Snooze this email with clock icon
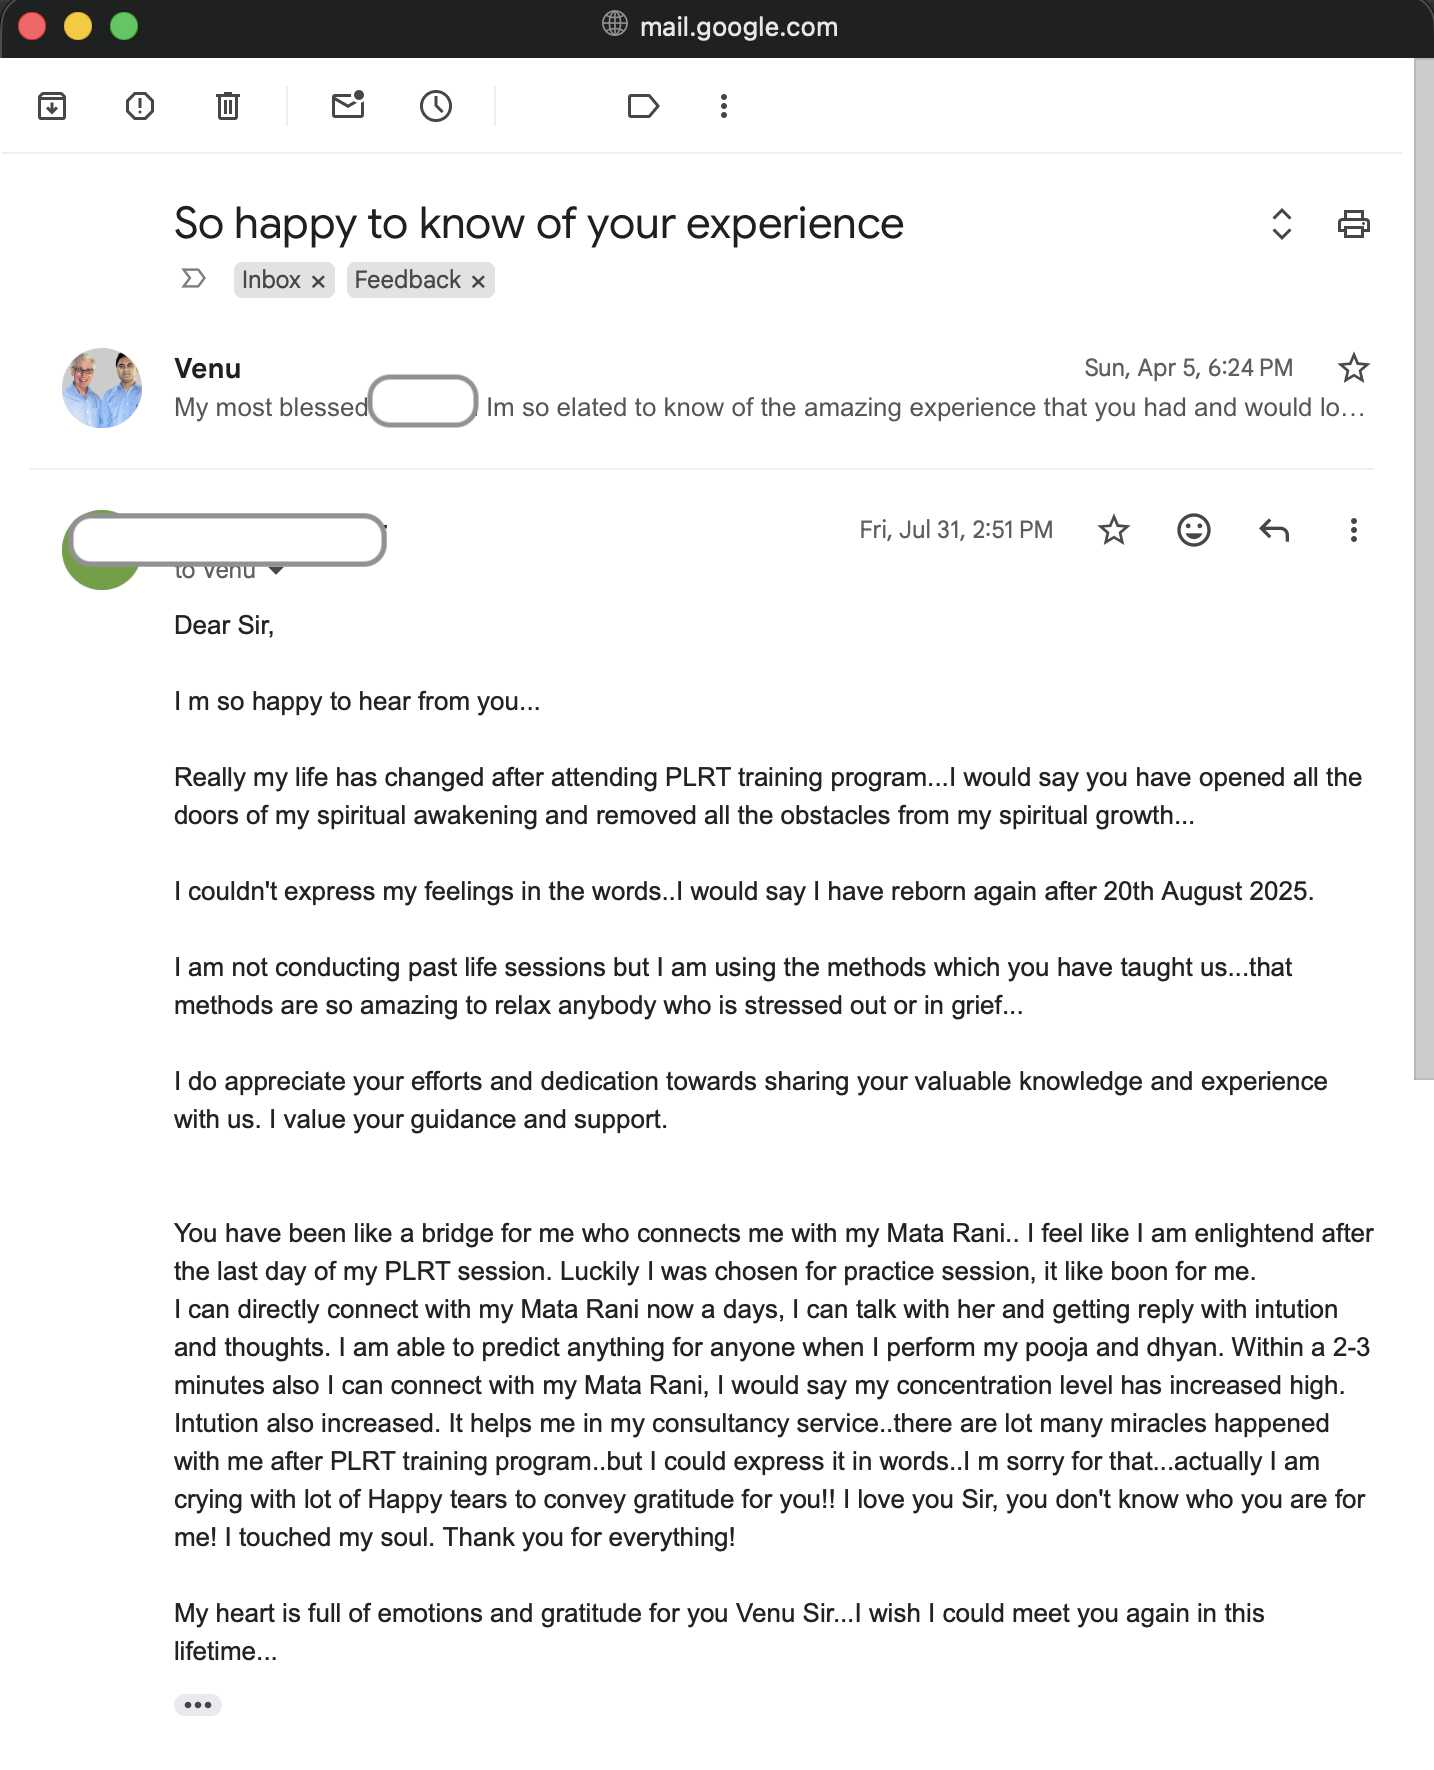 436,106
